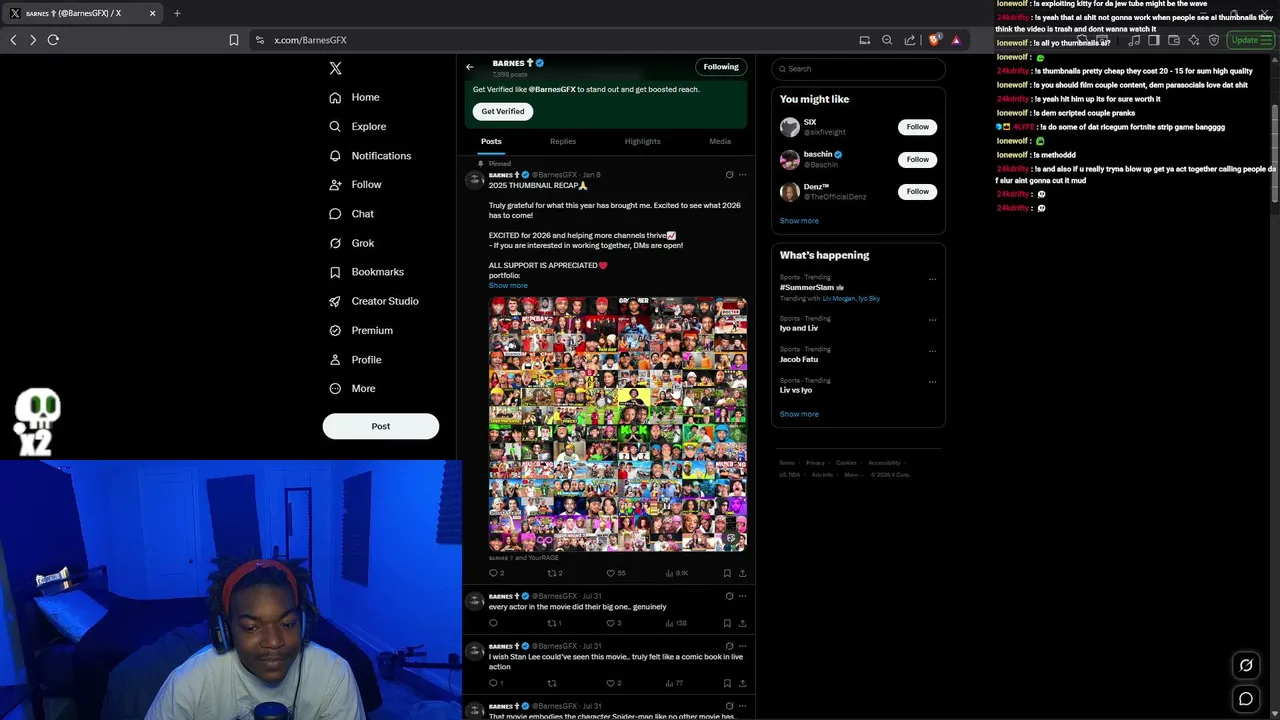Click the white Post button
Viewport: 1280px width, 720px height.
[x=381, y=426]
